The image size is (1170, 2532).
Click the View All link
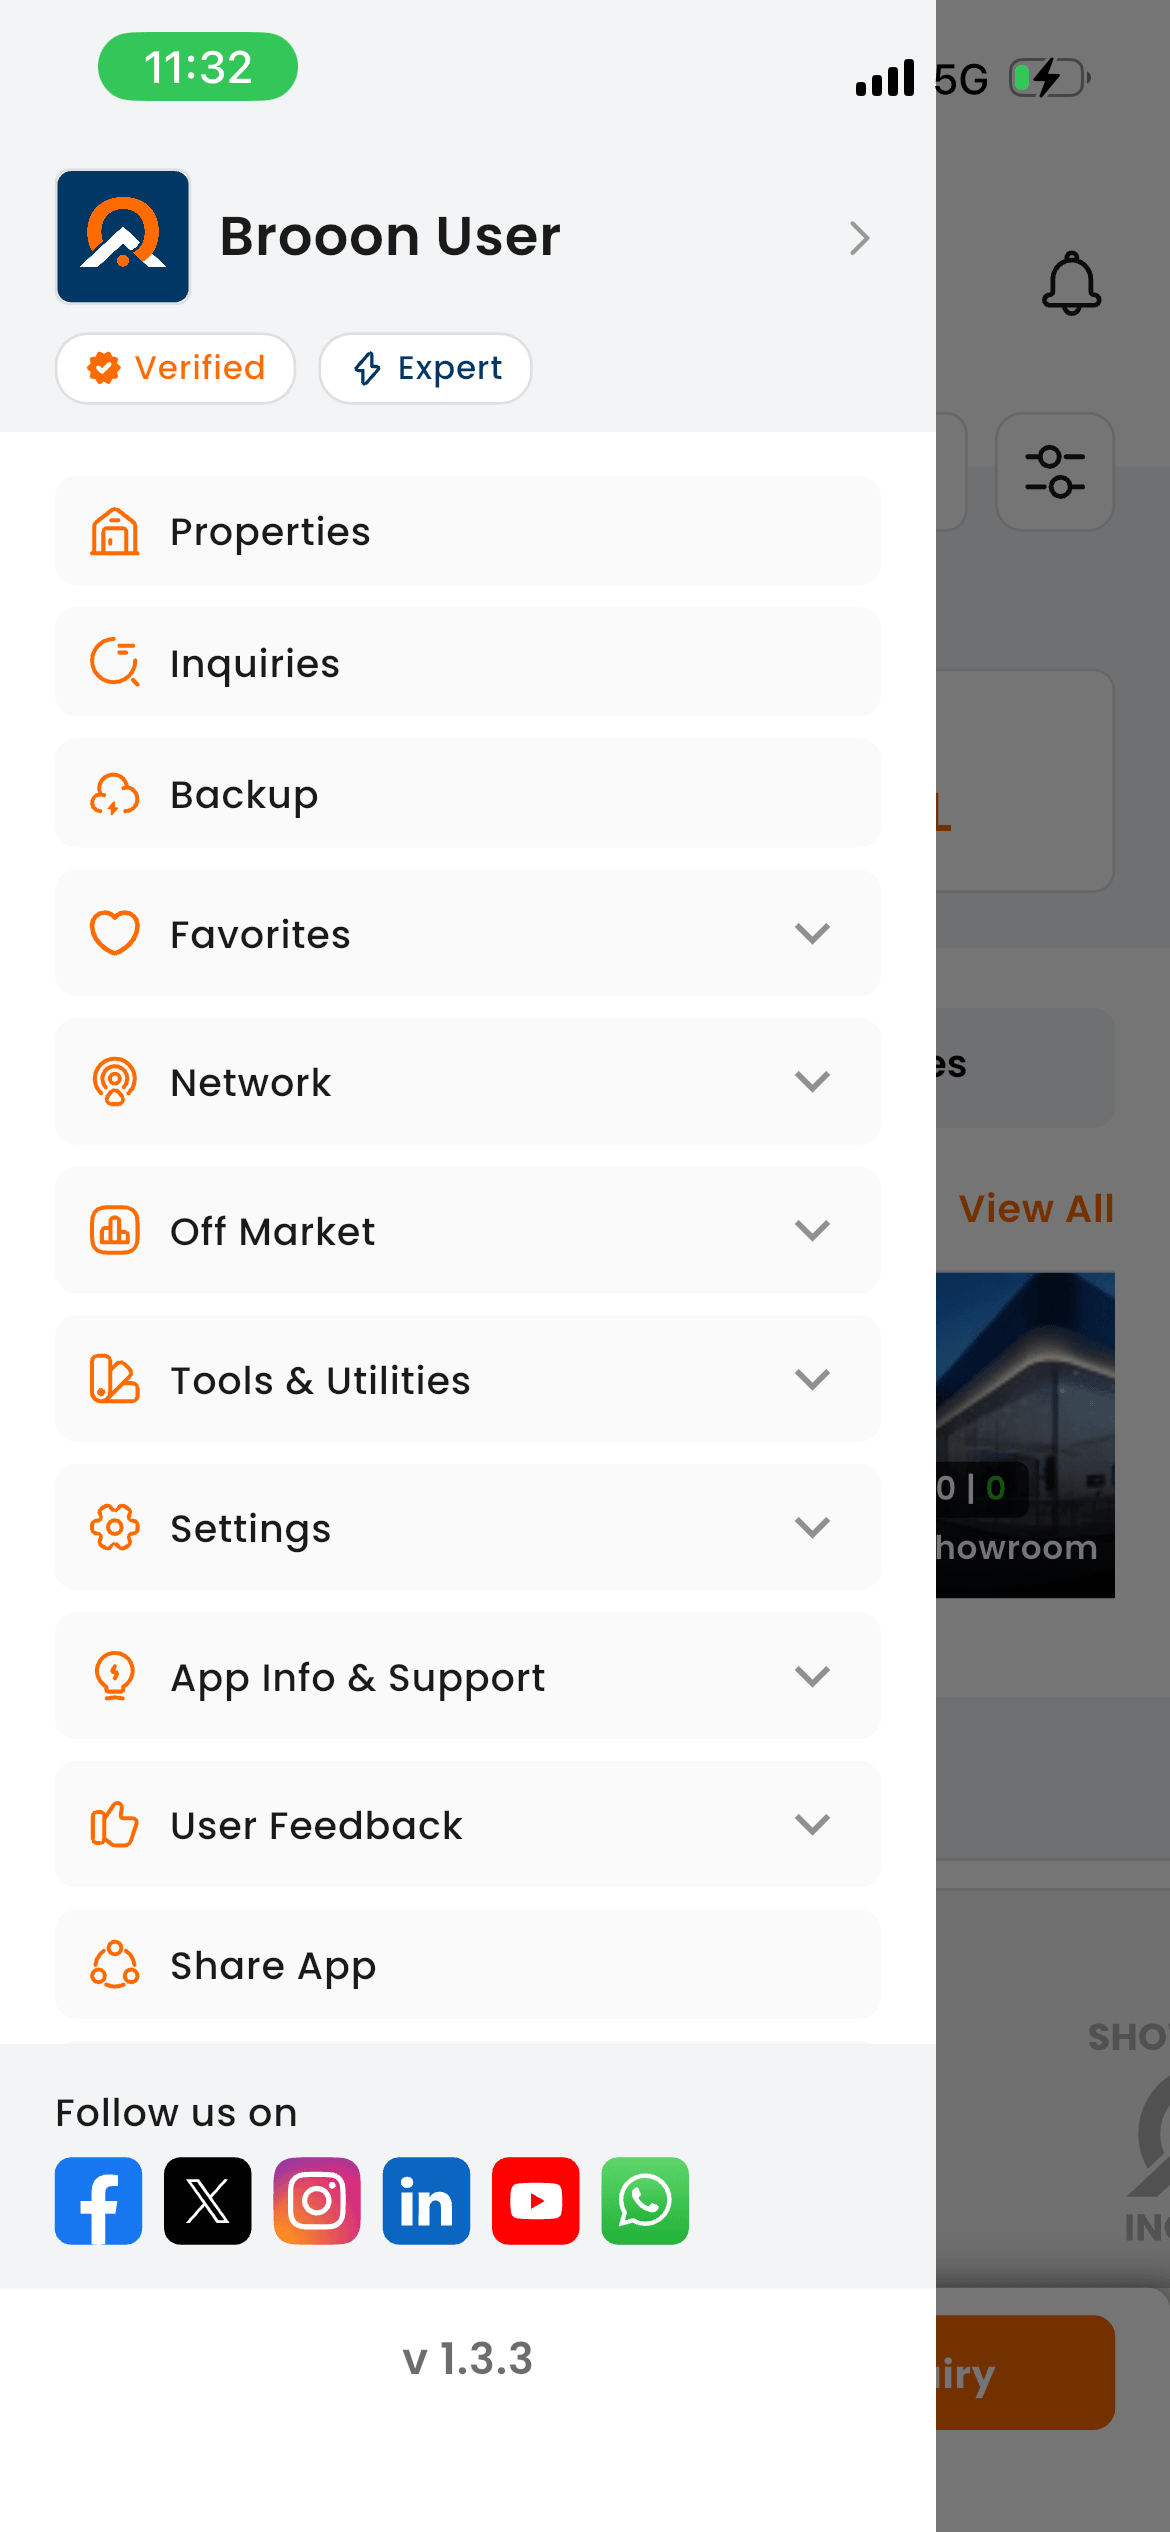coord(1035,1208)
